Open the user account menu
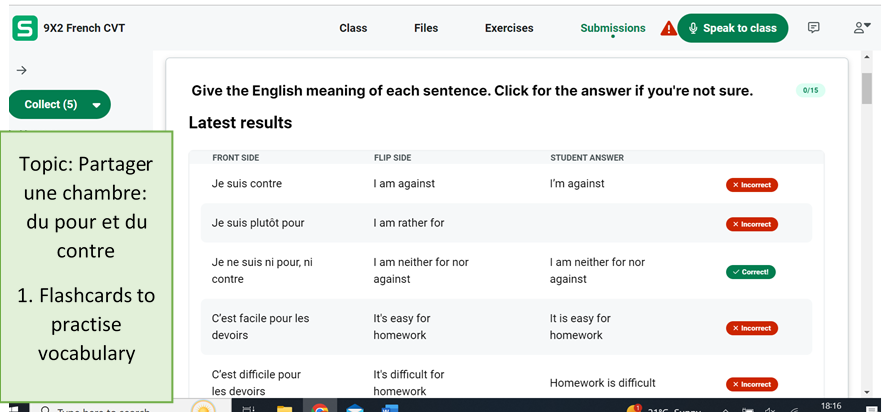Viewport: 885px width, 414px height. [x=861, y=28]
